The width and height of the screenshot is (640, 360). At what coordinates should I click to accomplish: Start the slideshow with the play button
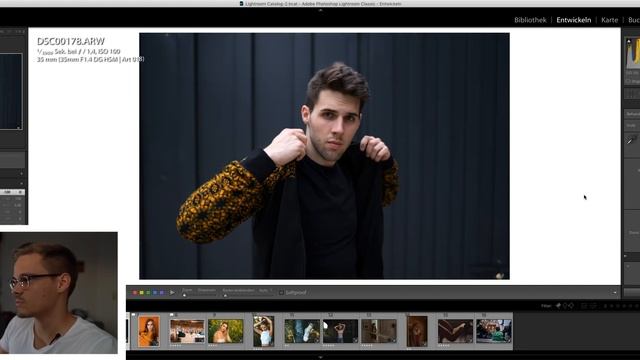(172, 293)
